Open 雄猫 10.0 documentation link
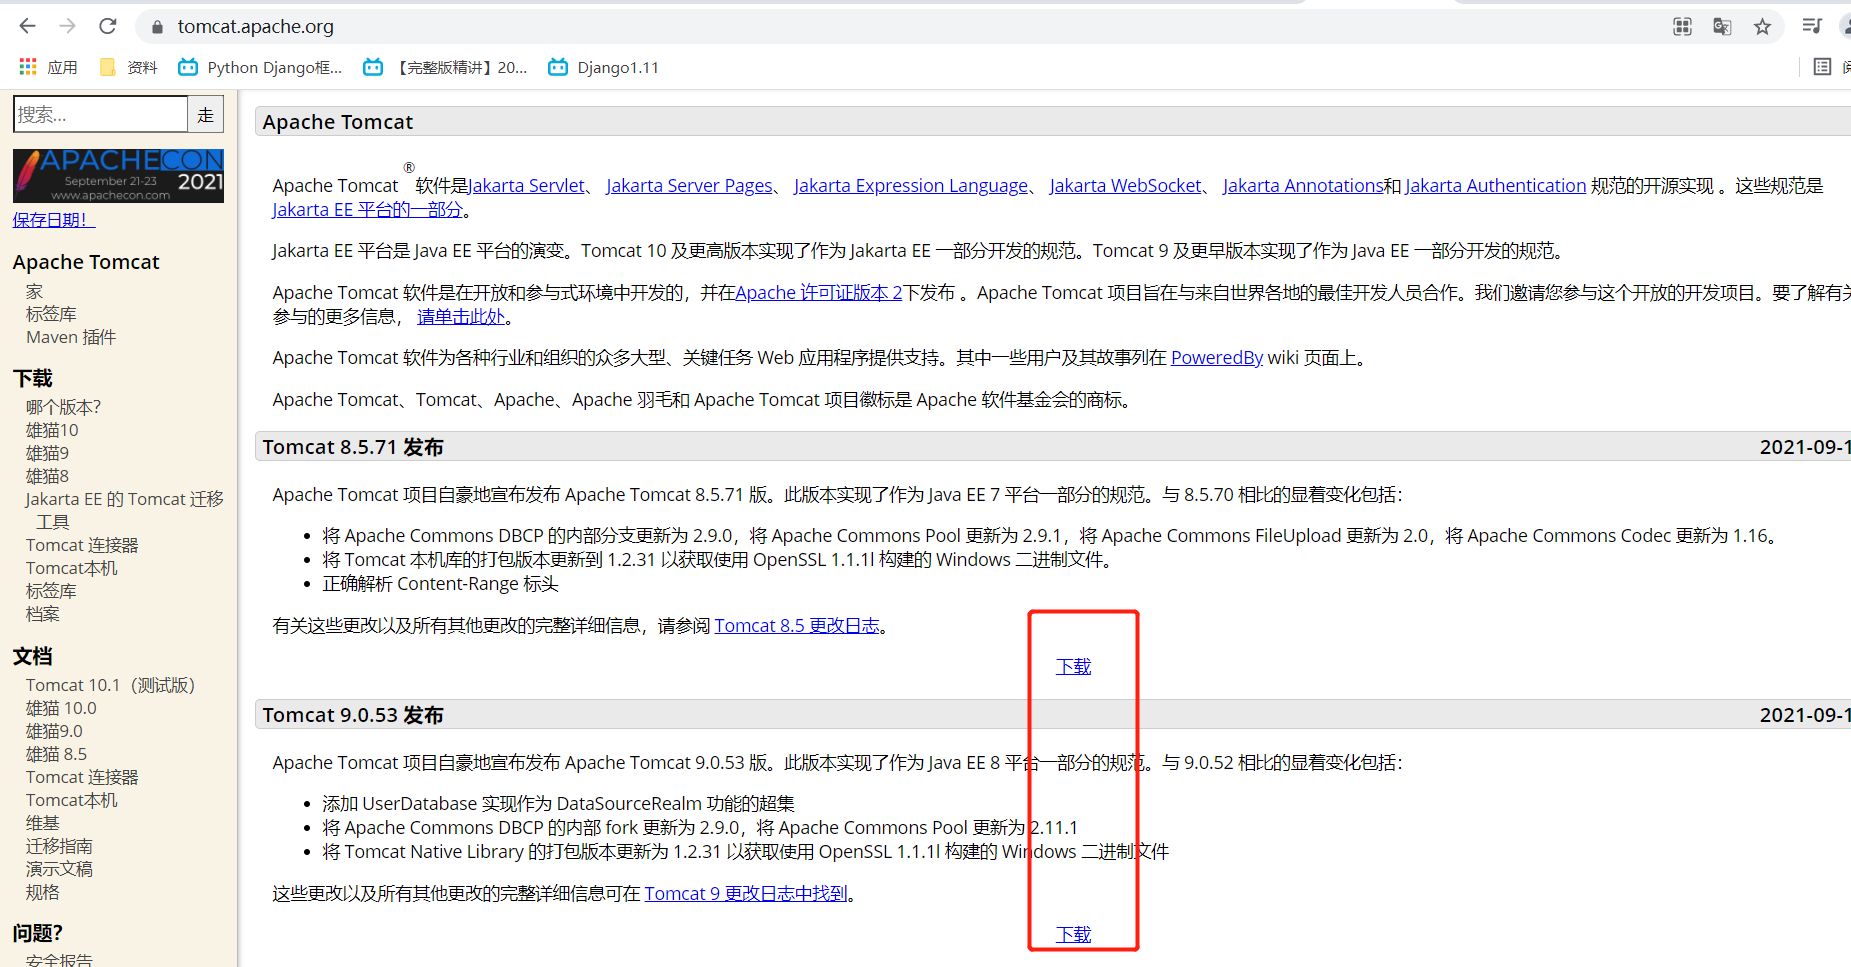 61,708
